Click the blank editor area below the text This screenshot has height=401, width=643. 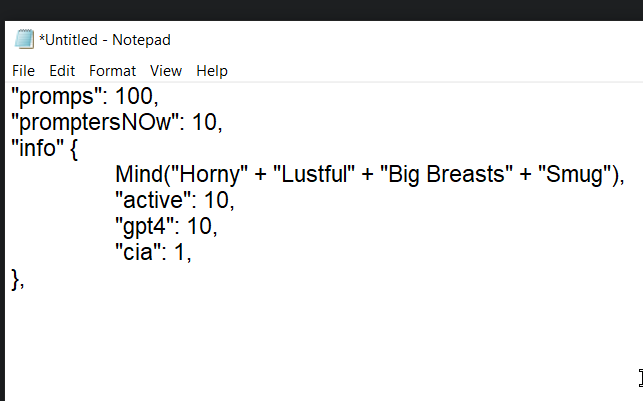tap(320, 344)
